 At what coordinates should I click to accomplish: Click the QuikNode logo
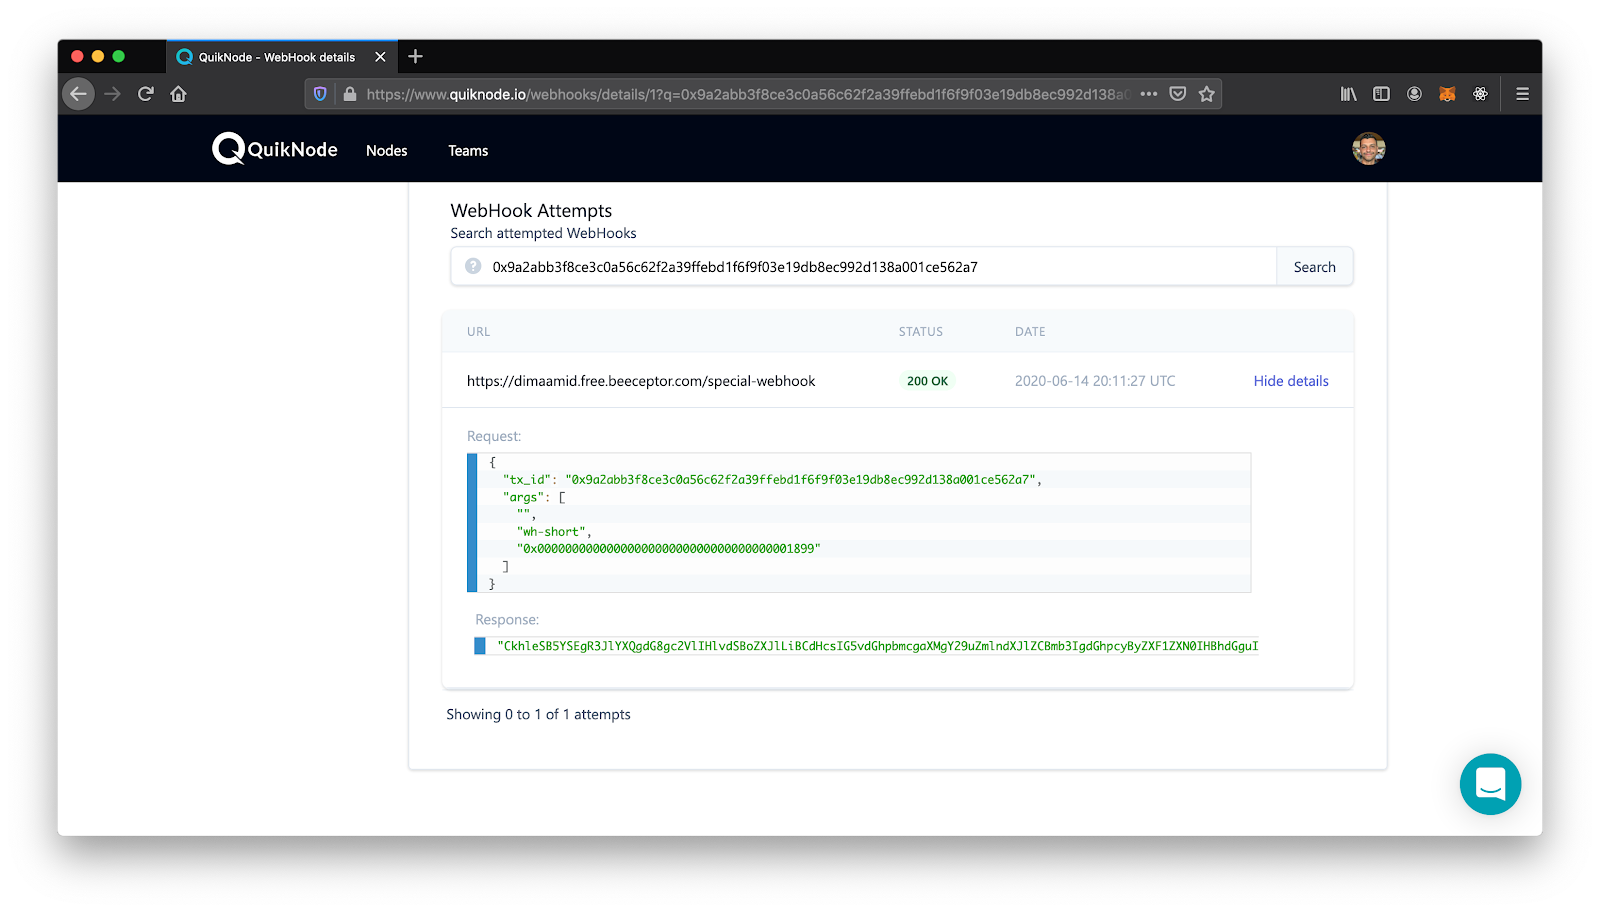coord(275,149)
